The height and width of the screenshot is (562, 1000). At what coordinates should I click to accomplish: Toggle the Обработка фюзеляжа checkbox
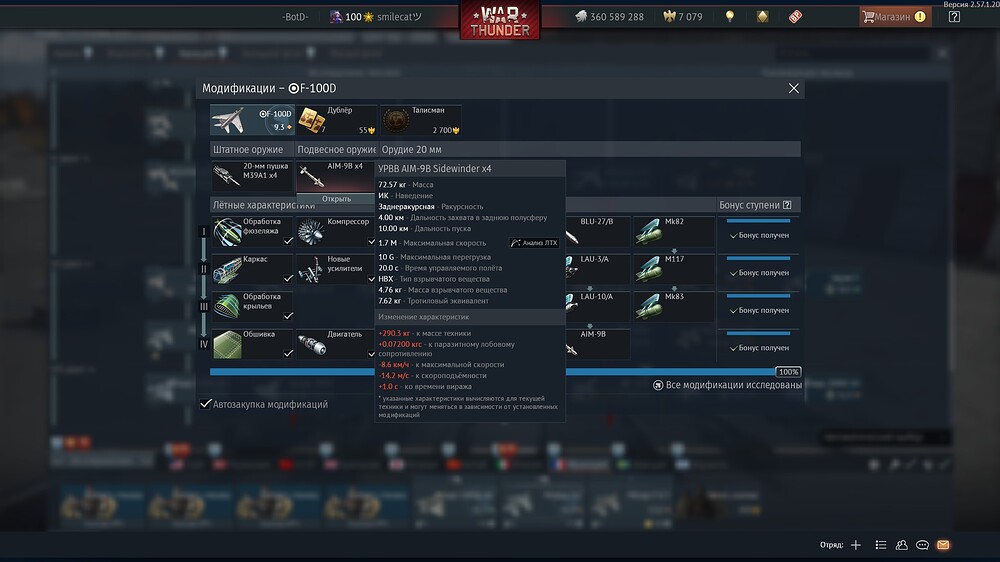click(288, 241)
